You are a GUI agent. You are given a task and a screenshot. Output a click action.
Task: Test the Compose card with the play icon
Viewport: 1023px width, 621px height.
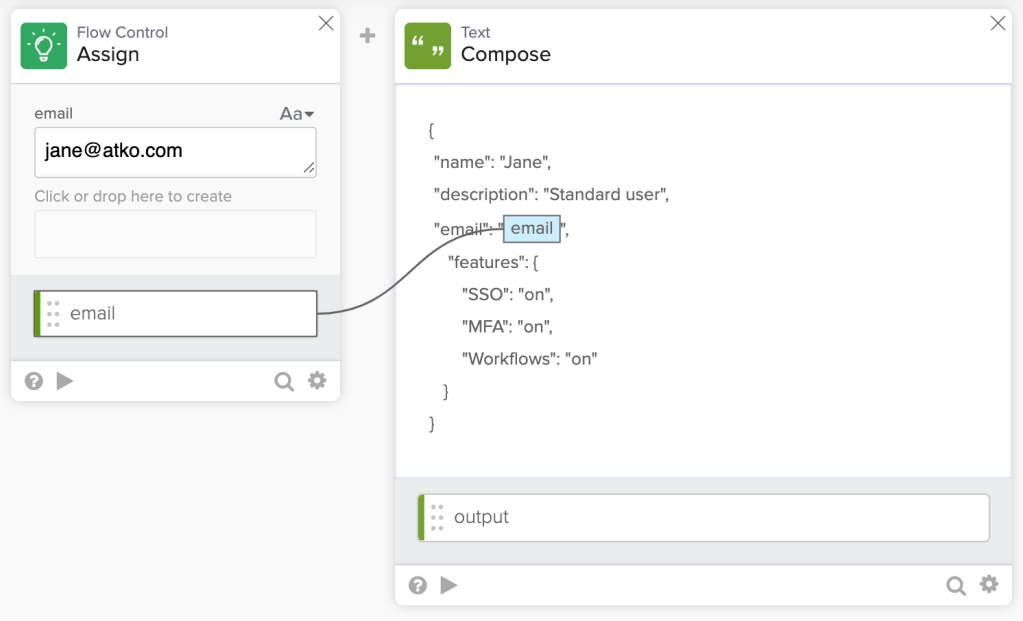[x=448, y=585]
